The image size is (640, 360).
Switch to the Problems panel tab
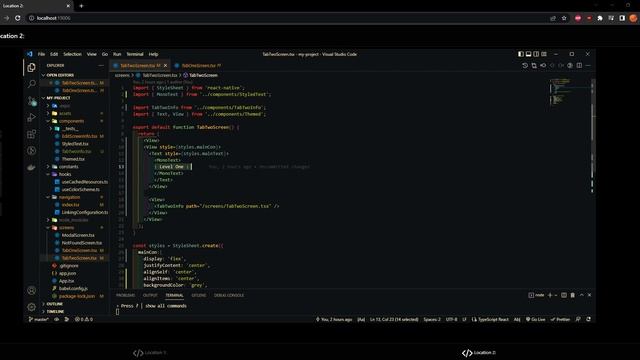[x=125, y=295]
